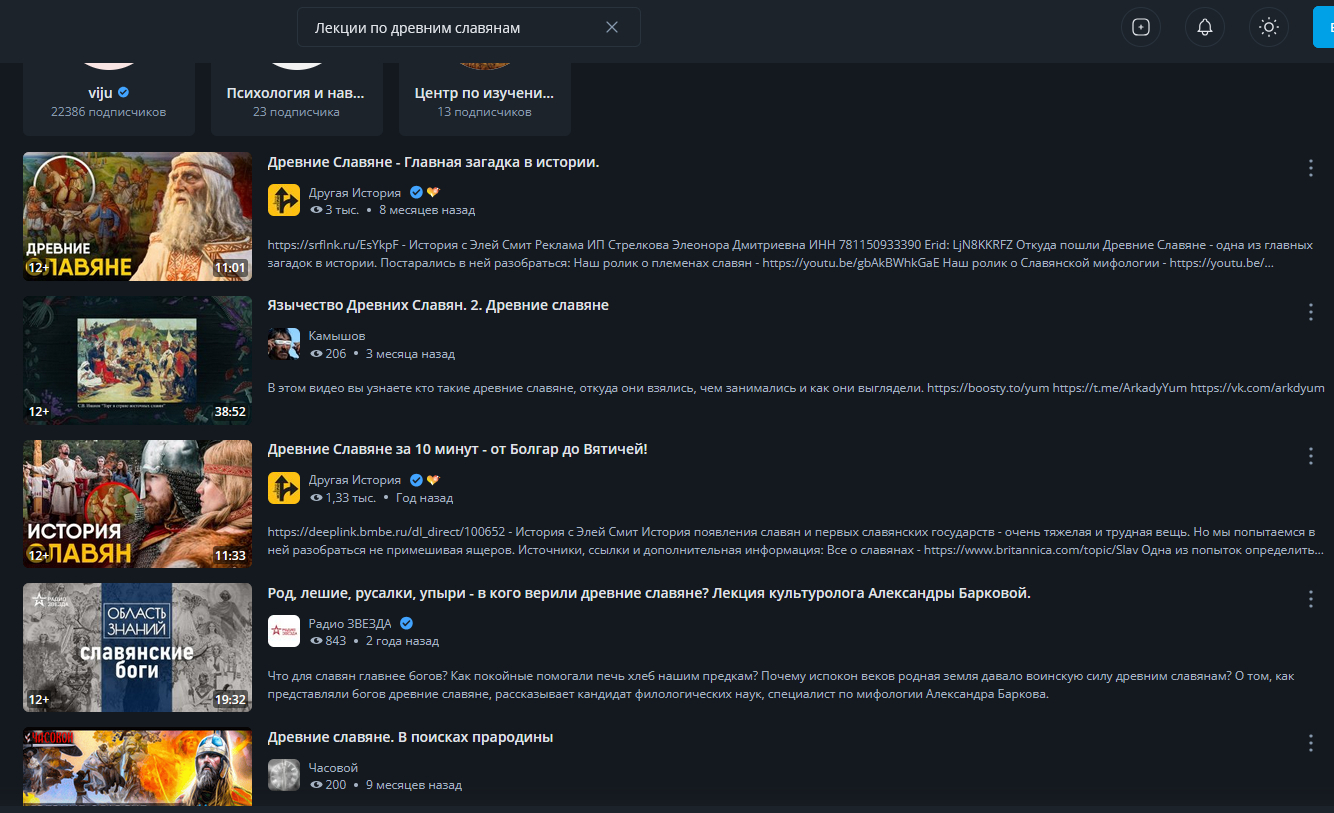Open more options for Баркова lecture video
The height and width of the screenshot is (813, 1334).
tap(1311, 599)
